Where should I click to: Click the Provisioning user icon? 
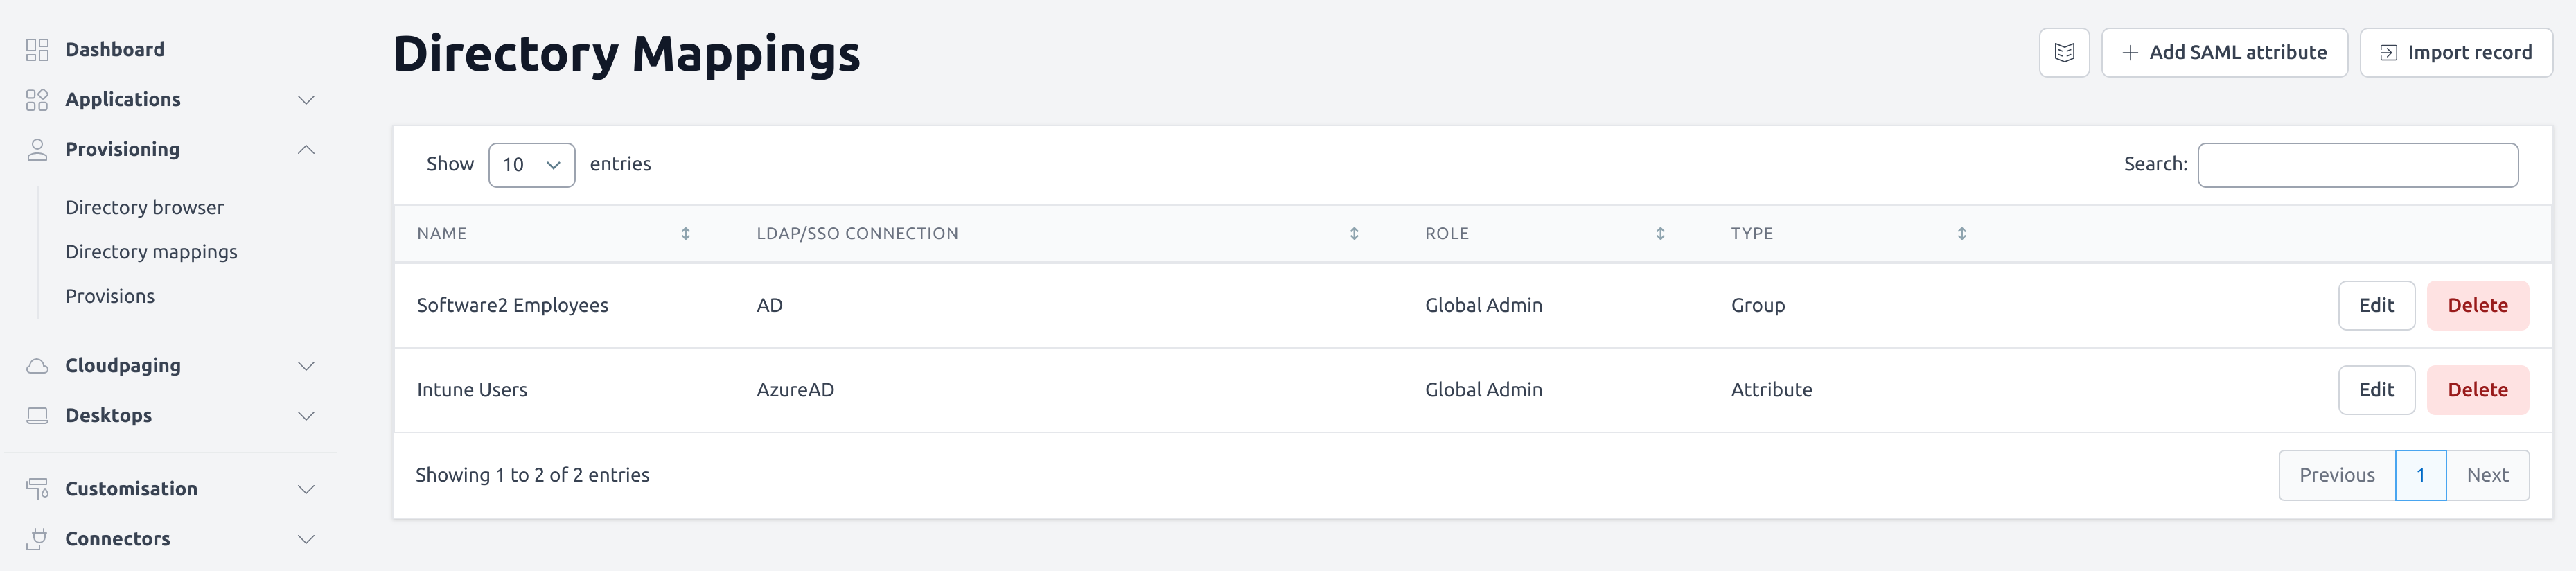(37, 150)
